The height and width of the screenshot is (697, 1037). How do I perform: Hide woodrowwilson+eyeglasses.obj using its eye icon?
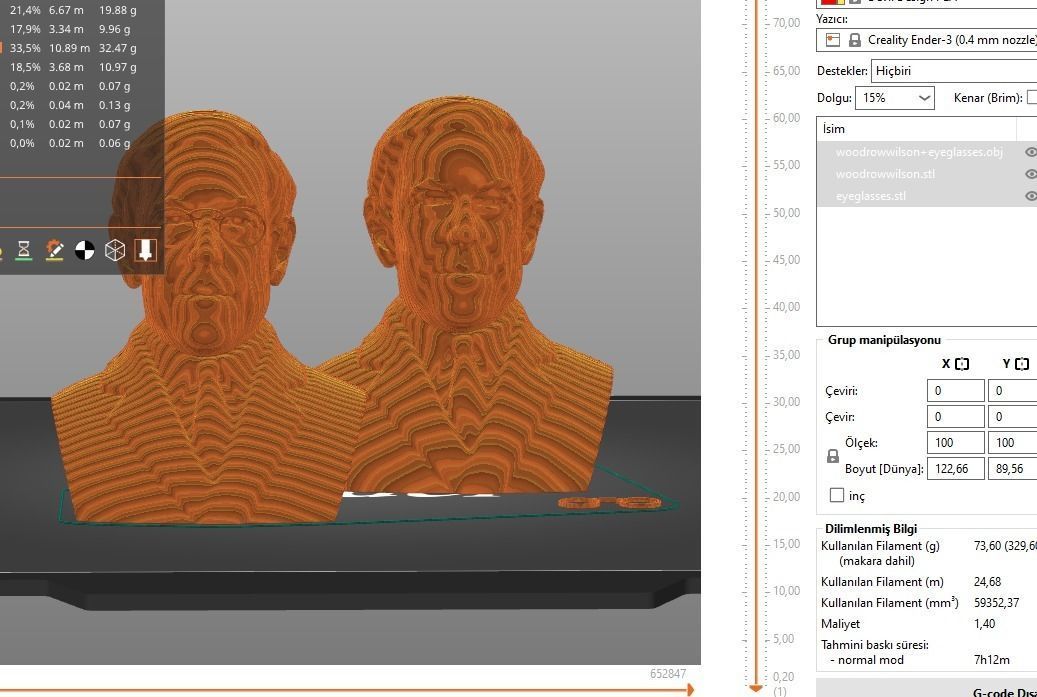1030,152
